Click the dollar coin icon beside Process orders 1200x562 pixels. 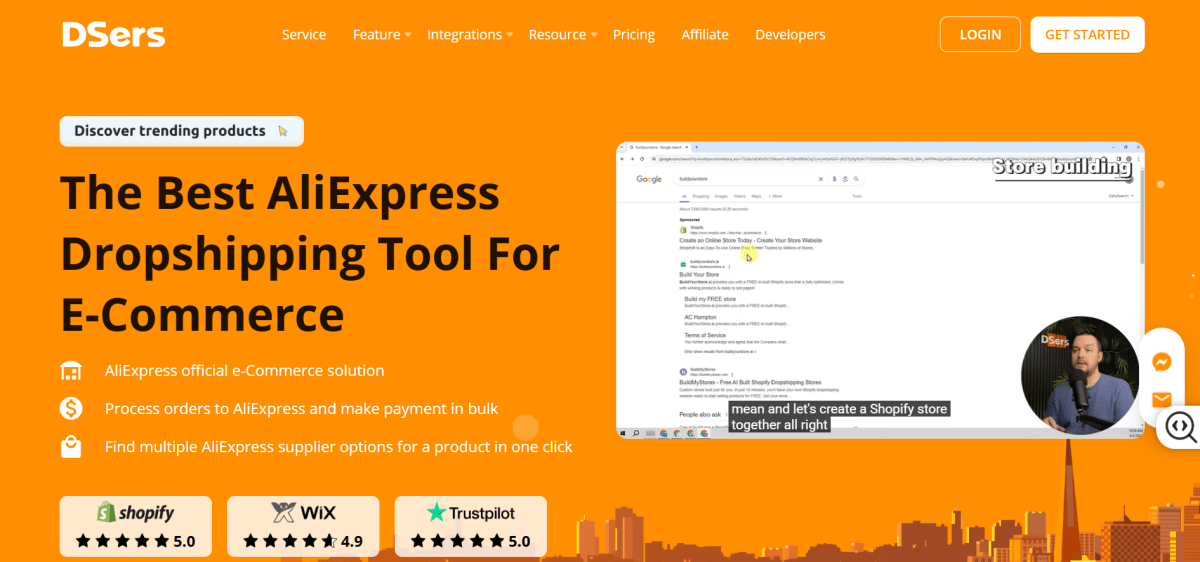(71, 408)
